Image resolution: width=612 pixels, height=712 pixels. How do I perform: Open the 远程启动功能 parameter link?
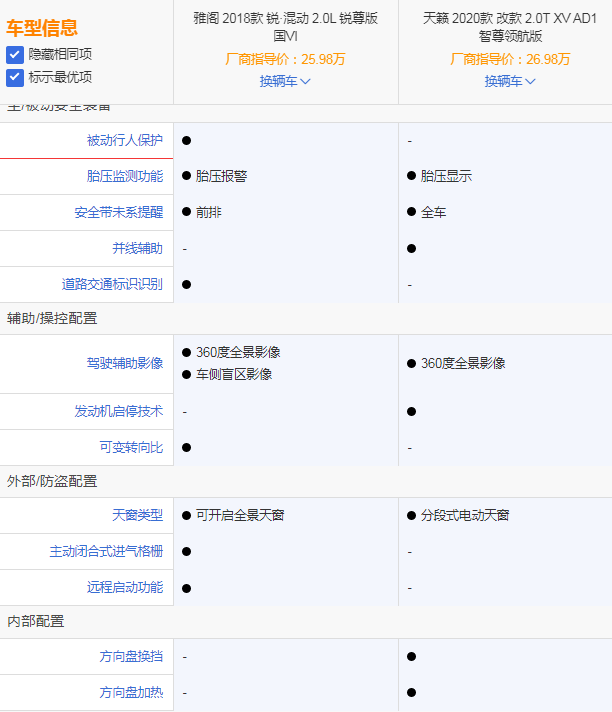coord(124,587)
